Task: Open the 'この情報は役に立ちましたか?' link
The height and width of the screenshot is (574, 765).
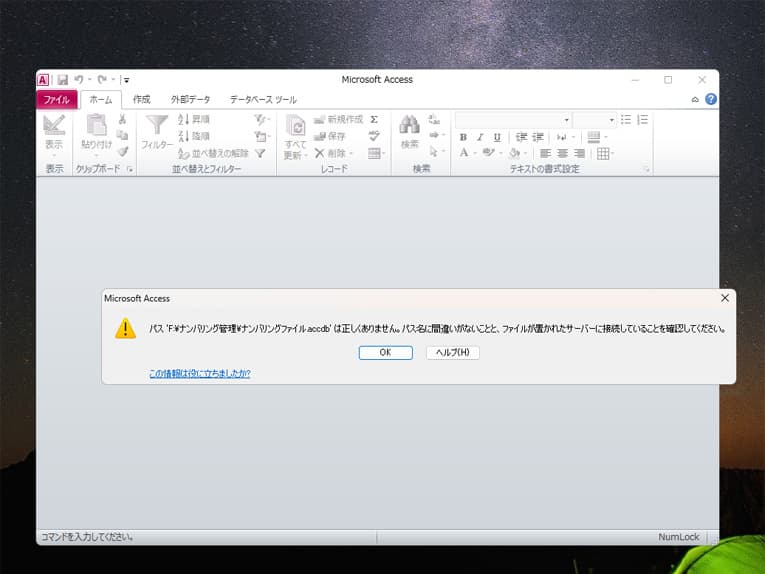Action: click(x=199, y=374)
